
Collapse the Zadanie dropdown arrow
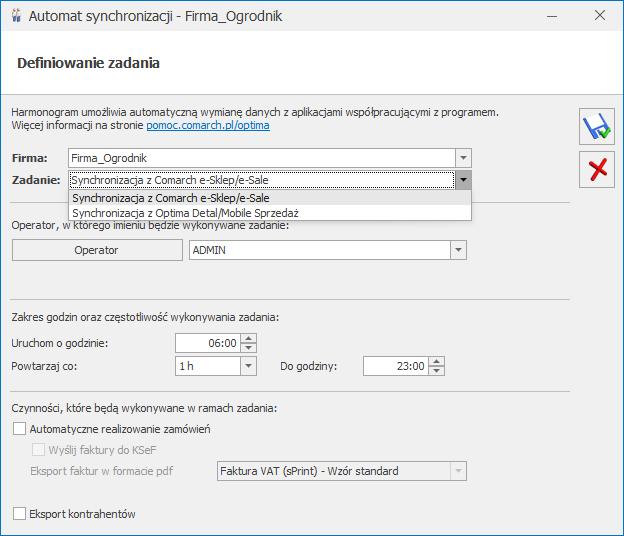pos(462,181)
